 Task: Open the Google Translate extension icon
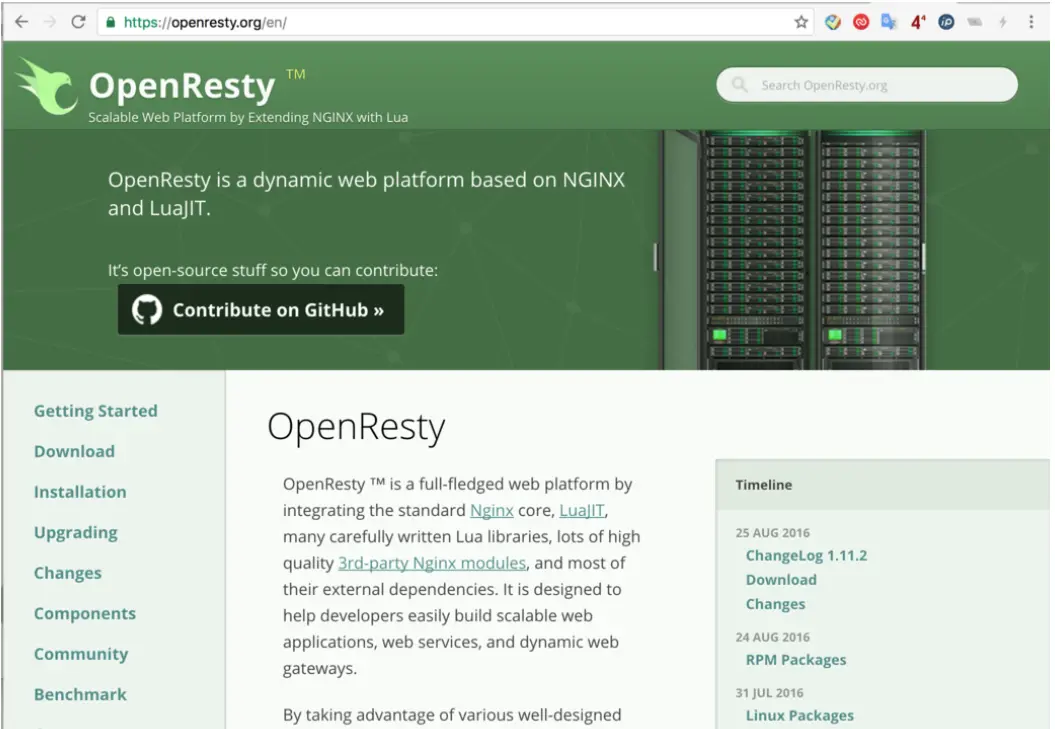(889, 22)
